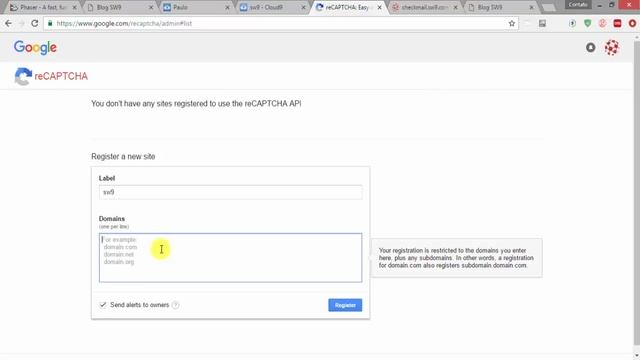Close the checkmail tab
The height and width of the screenshot is (360, 640).
coord(456,7)
